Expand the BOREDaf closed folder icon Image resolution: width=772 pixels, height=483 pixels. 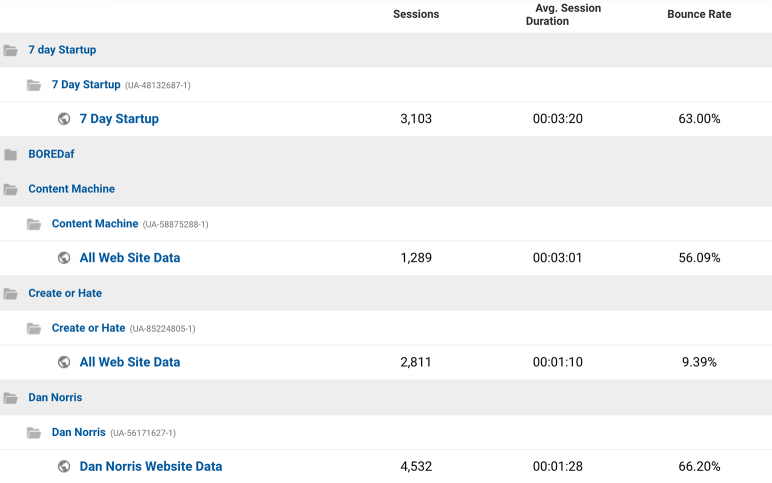click(x=10, y=155)
